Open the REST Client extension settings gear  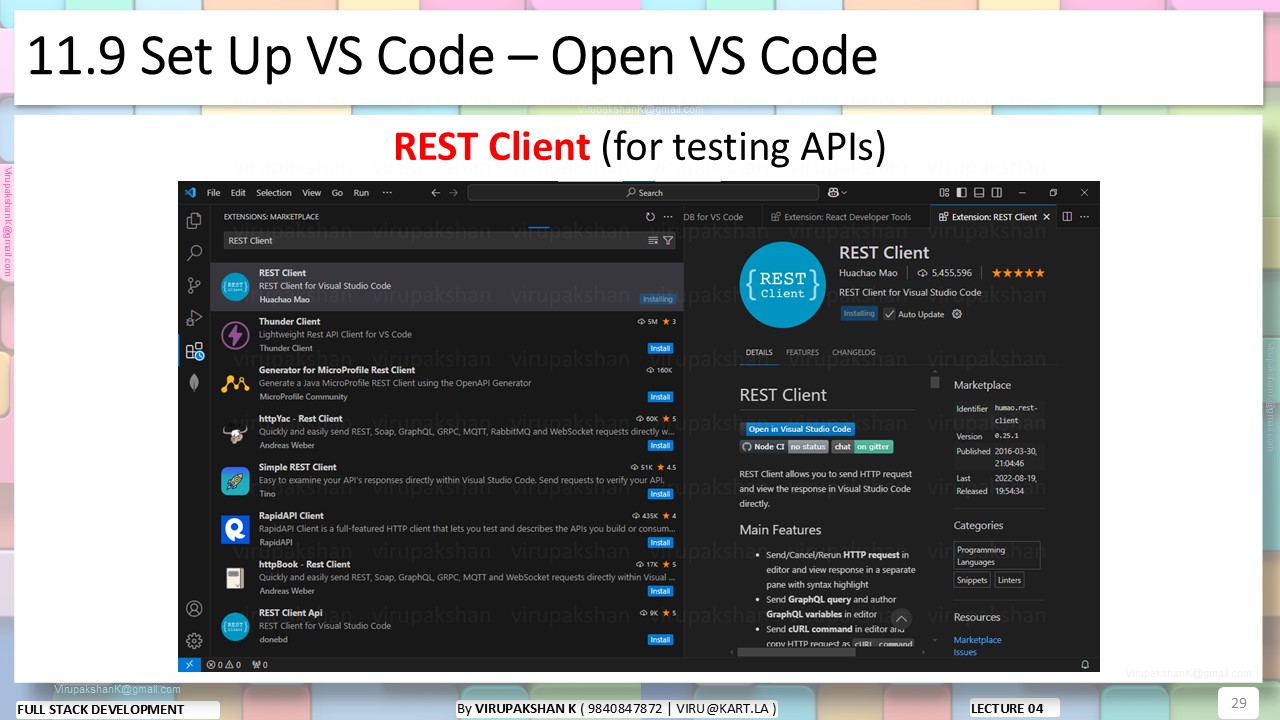click(x=957, y=314)
